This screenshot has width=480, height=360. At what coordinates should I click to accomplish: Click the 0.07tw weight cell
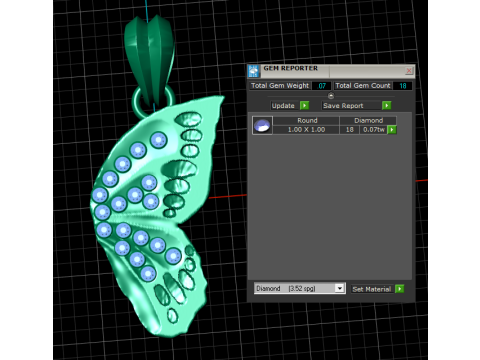pos(373,130)
